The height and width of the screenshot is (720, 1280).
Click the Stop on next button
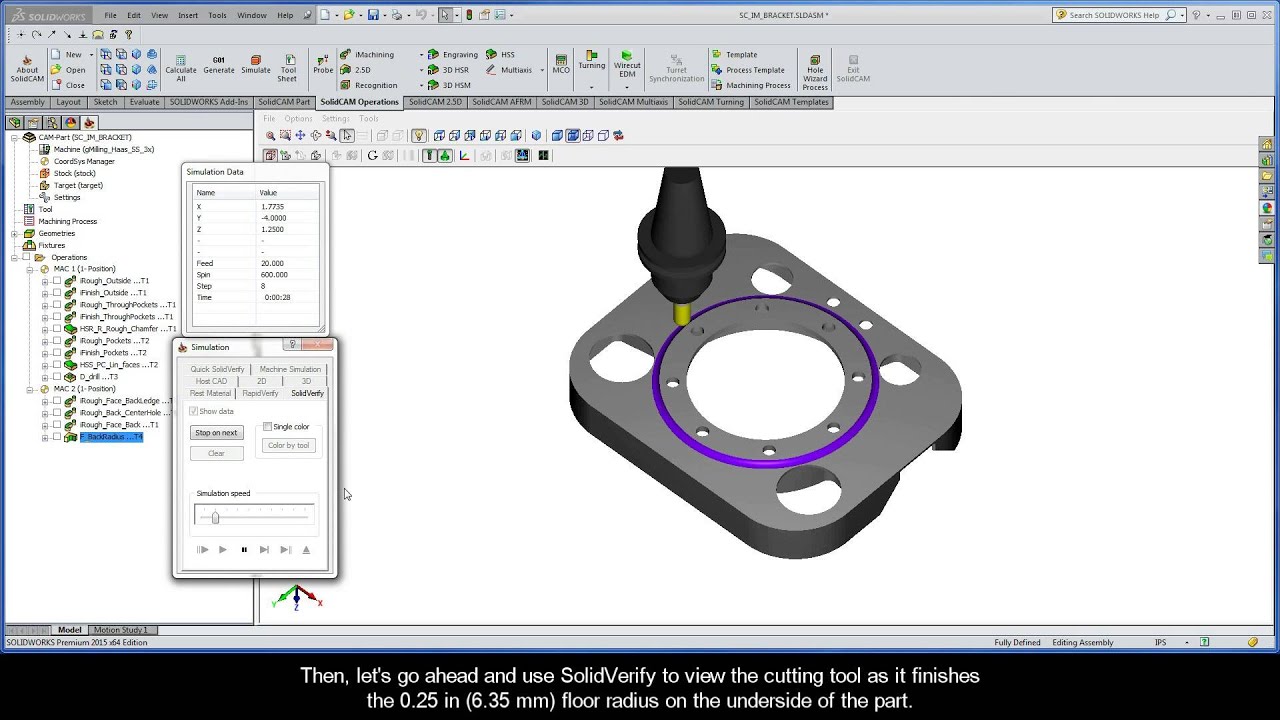(216, 433)
